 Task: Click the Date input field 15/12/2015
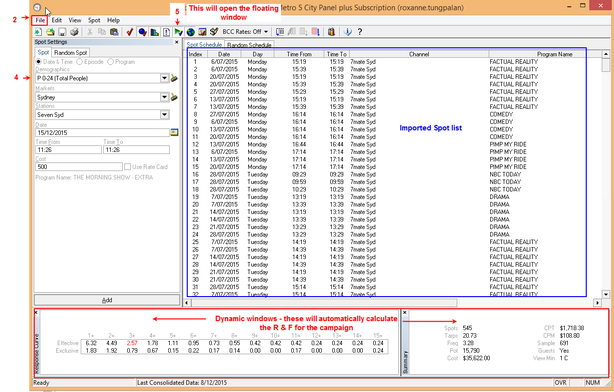(103, 133)
